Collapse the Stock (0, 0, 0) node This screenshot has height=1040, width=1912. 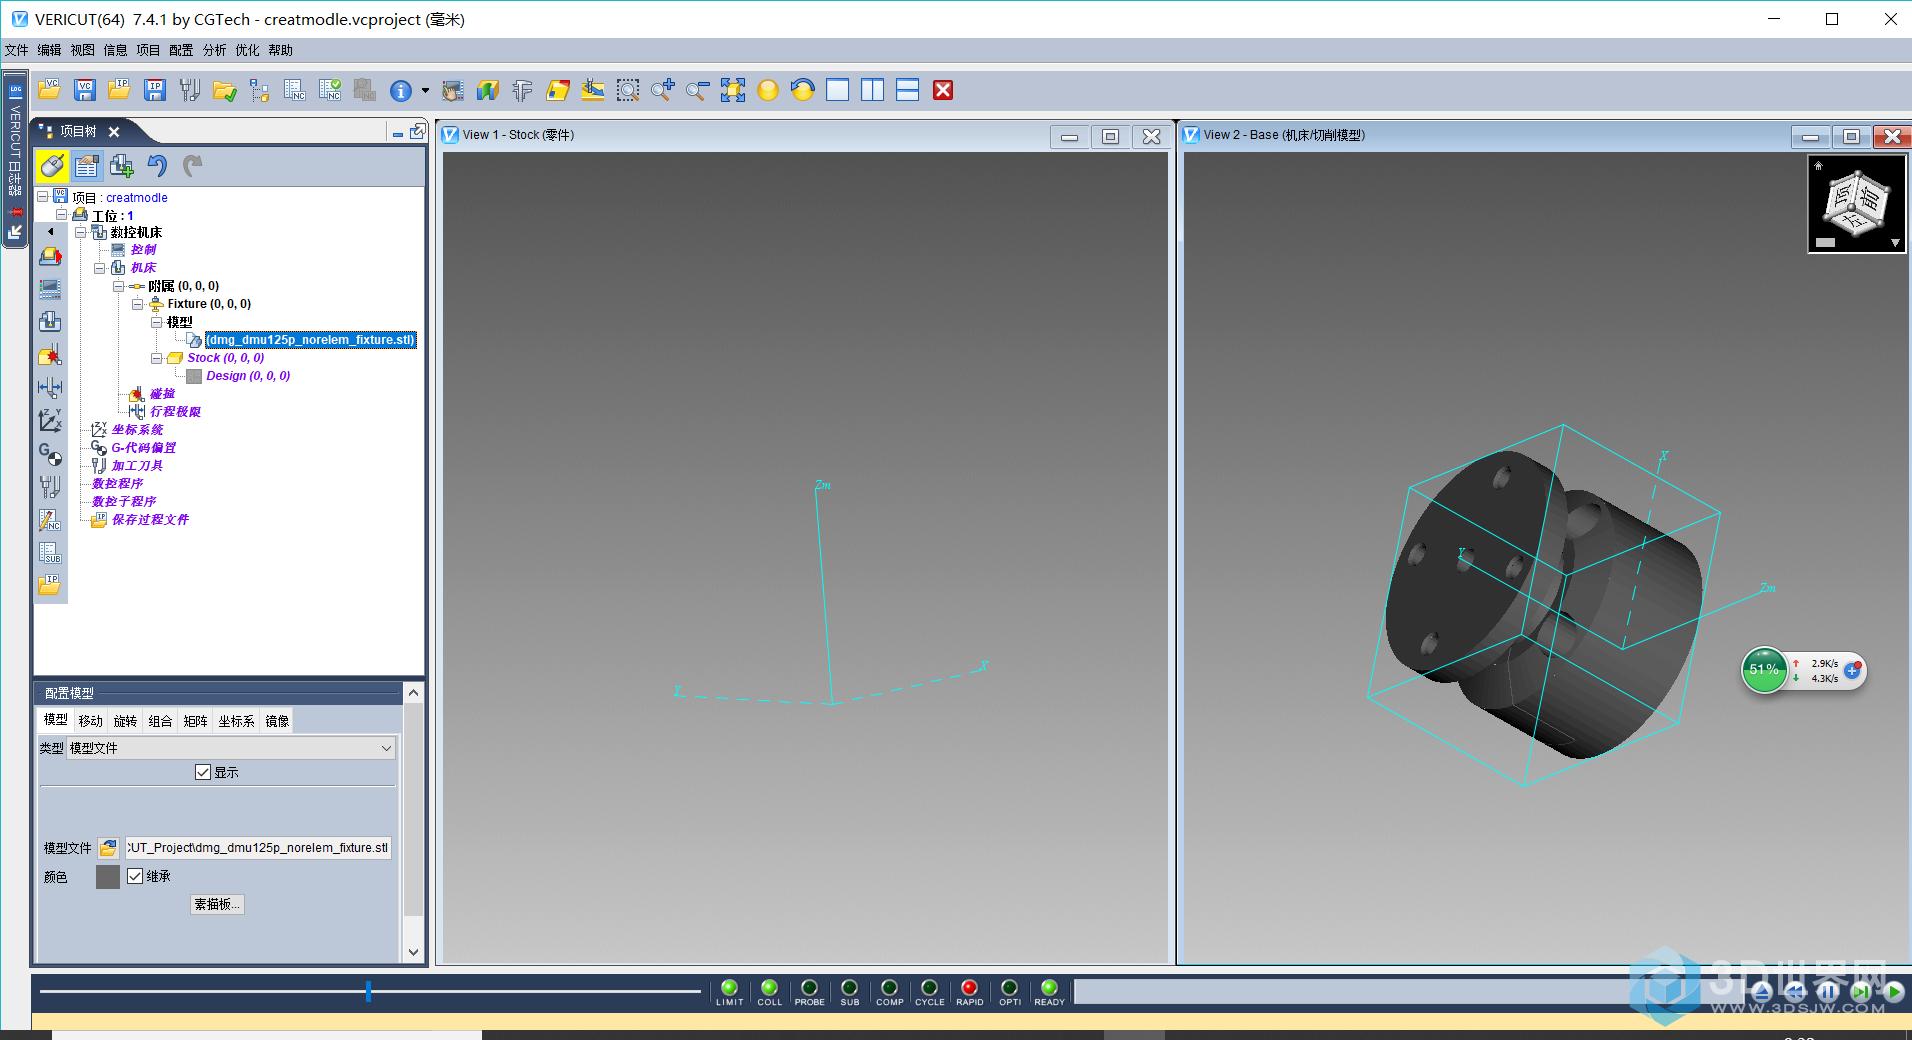[x=157, y=358]
